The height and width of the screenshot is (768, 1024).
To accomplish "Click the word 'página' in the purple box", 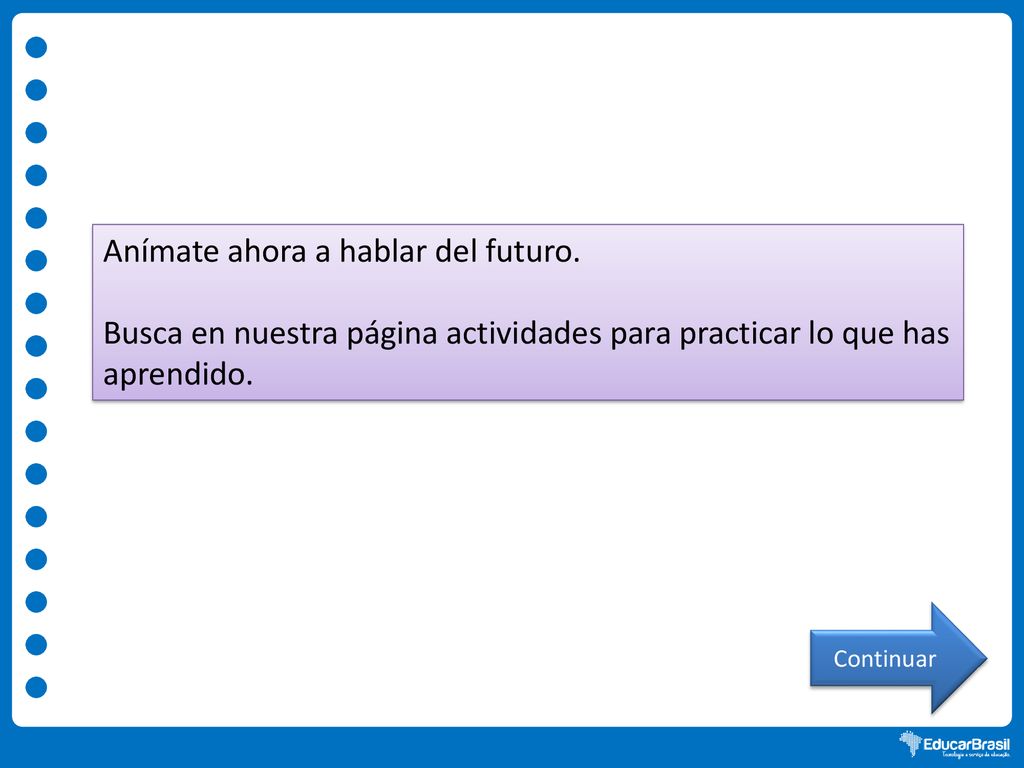I will (391, 335).
